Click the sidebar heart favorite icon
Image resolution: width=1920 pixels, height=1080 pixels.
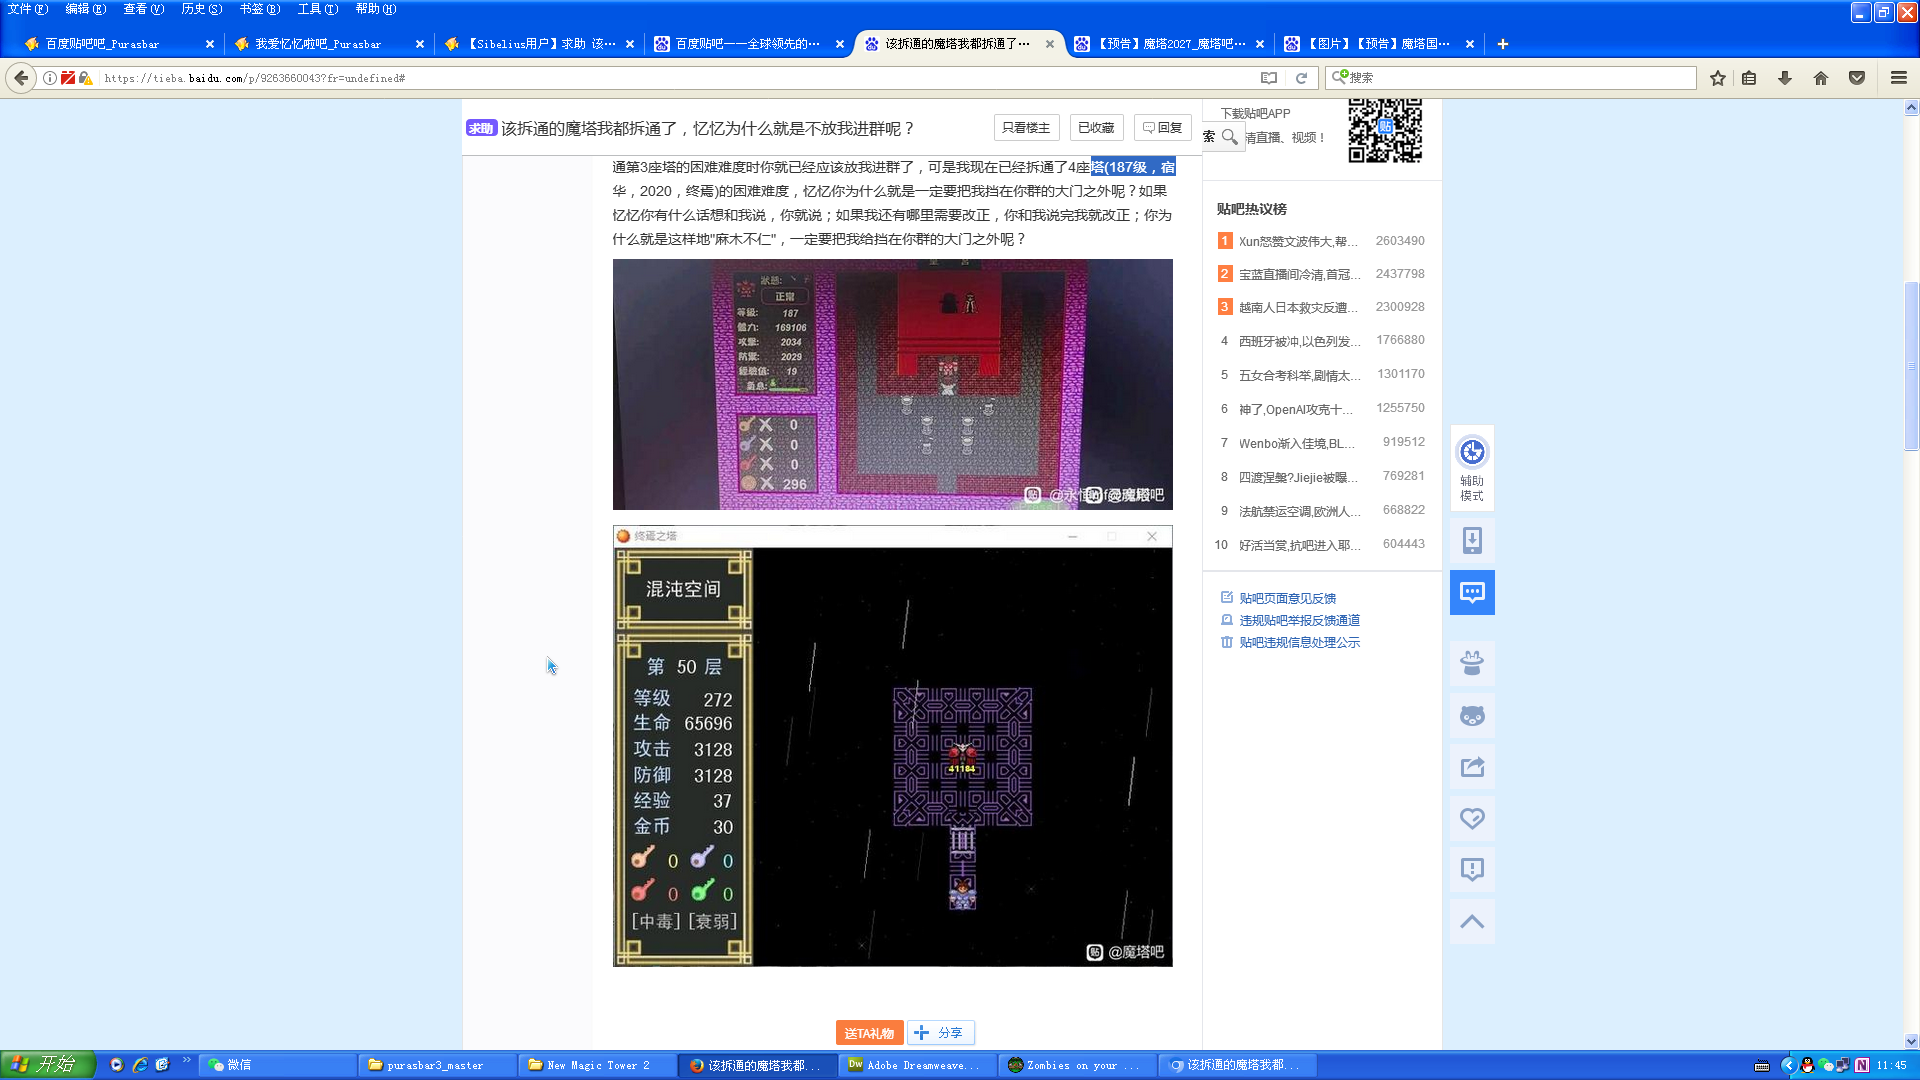1472,819
